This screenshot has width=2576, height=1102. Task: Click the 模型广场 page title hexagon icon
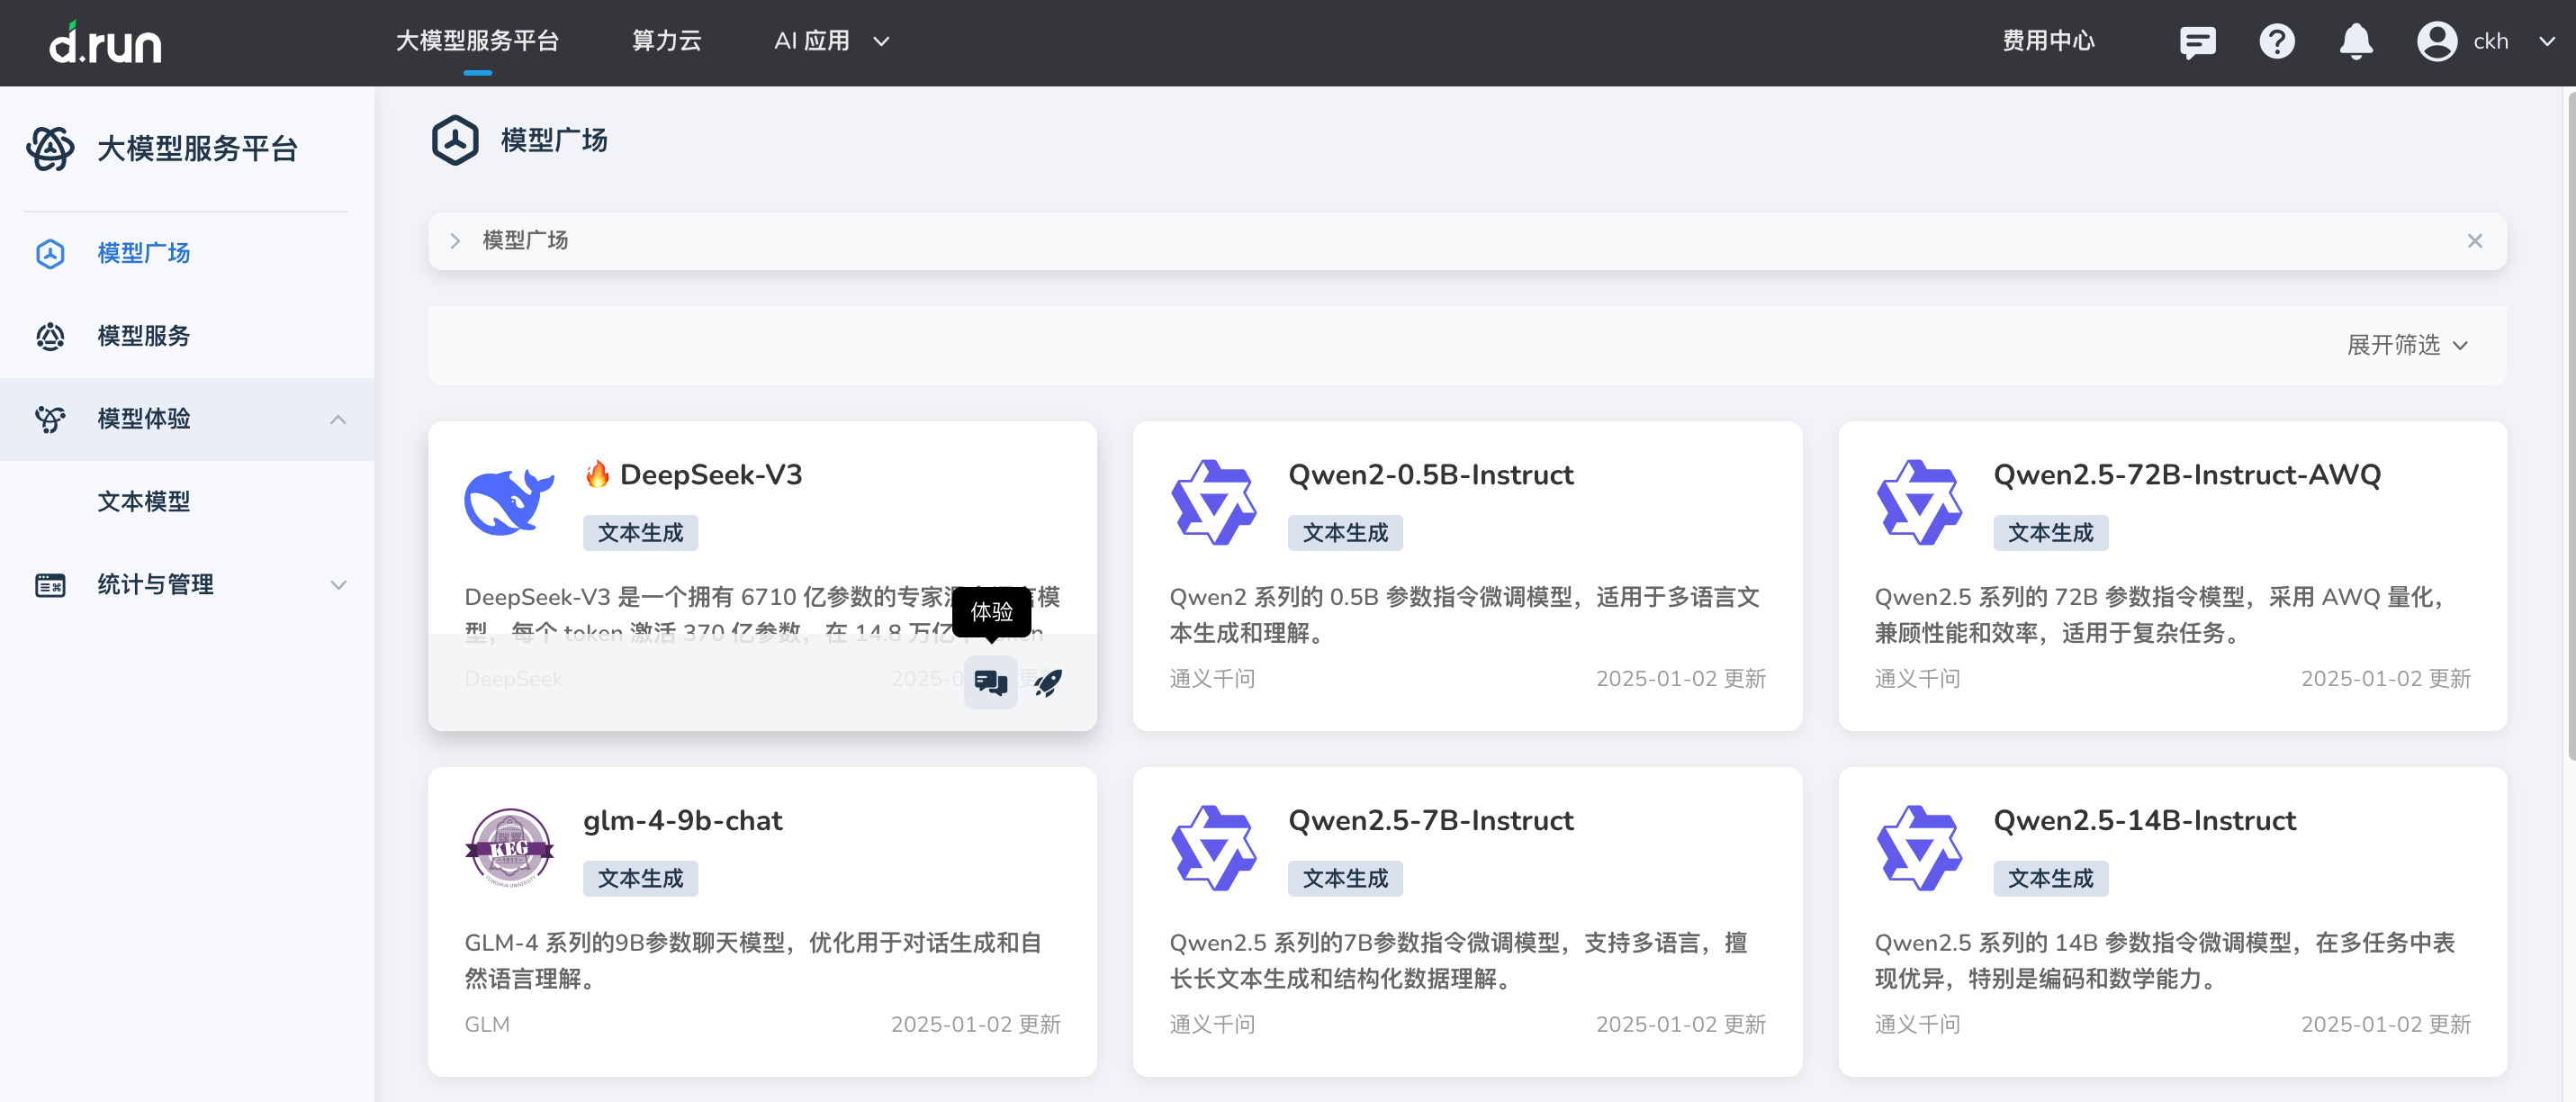[x=455, y=140]
